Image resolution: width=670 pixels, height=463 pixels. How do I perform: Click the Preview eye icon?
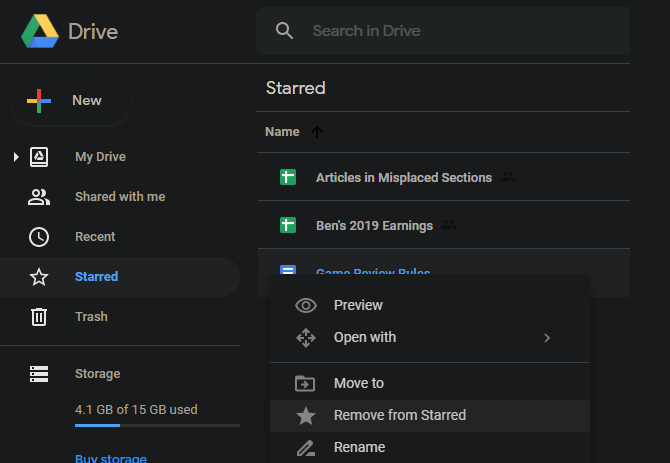306,305
